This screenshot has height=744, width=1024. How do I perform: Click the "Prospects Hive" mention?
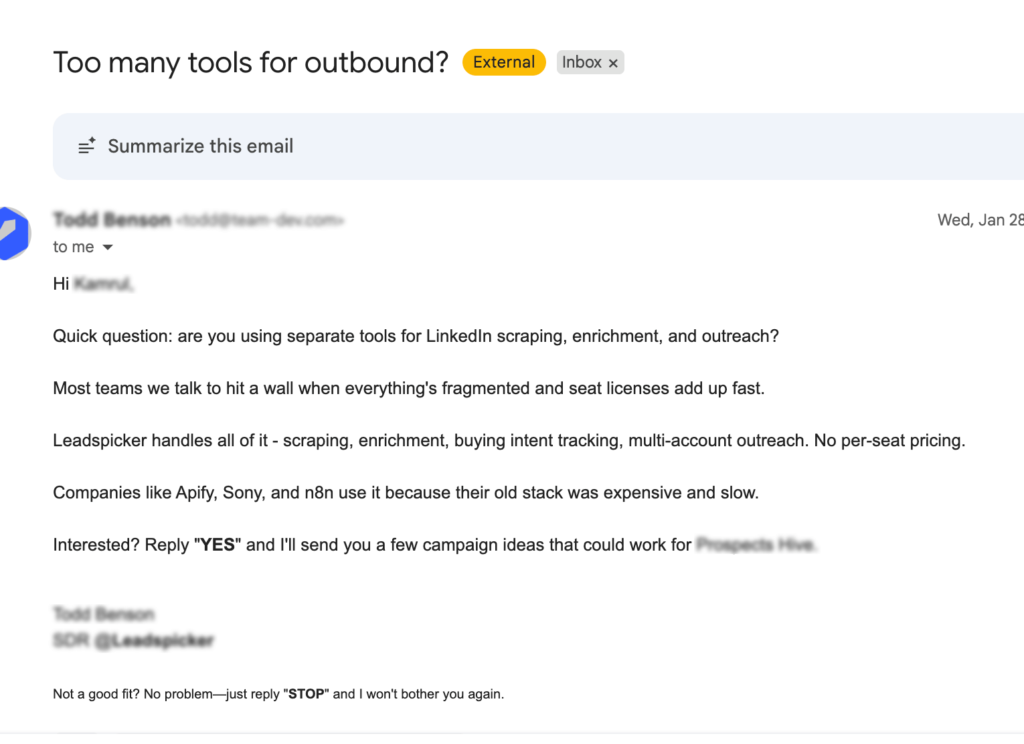pyautogui.click(x=753, y=544)
